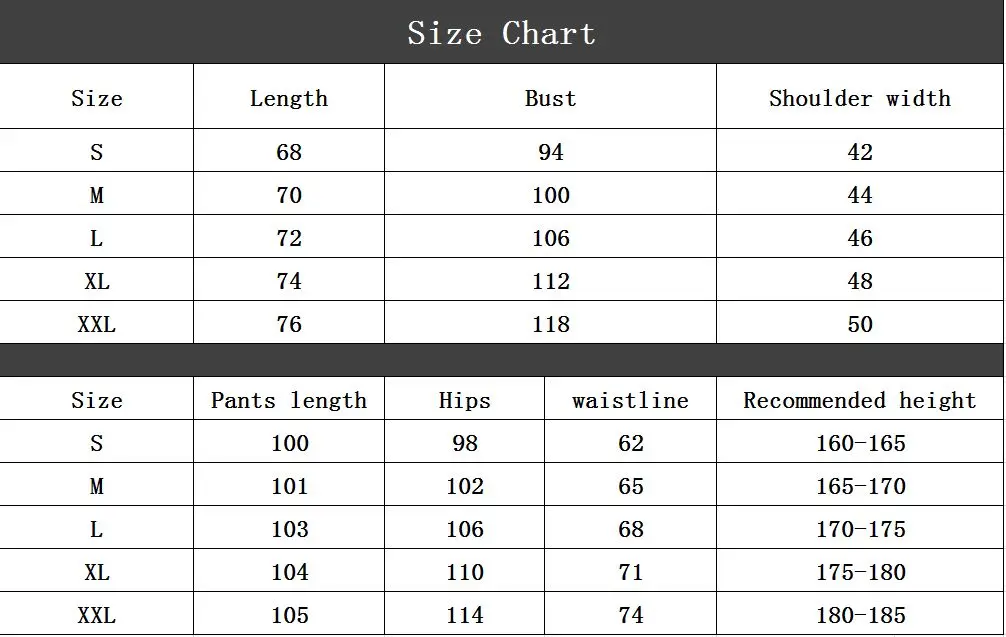Click the recommended height 180-185 cell
The height and width of the screenshot is (637, 1006).
860,615
